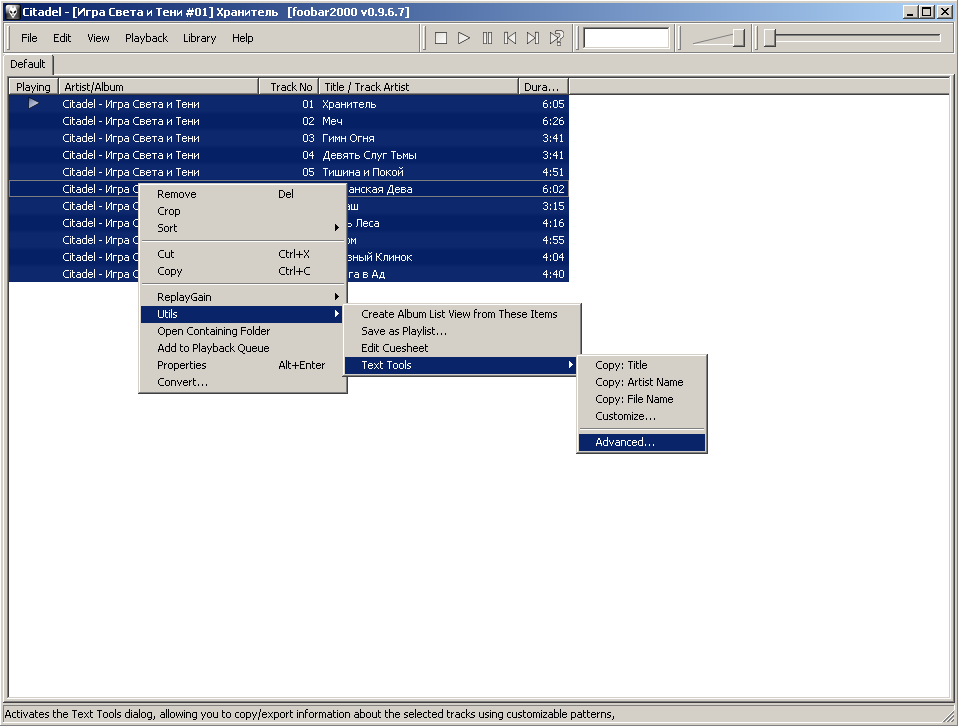Choose Customize… in Text Tools
Screen dimensions: 958x726
(x=642, y=417)
